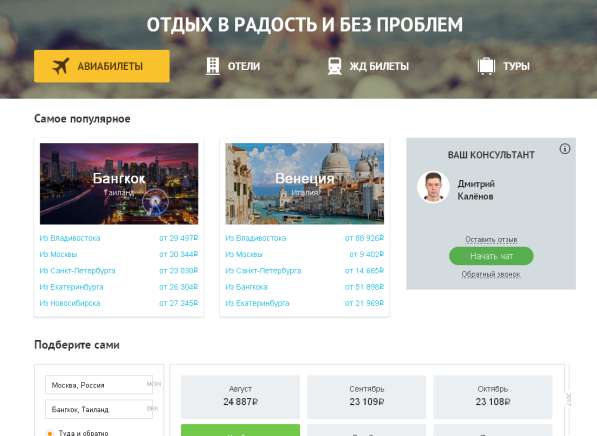Choose Венеция flight Из Санкт-Петербурга

(263, 271)
